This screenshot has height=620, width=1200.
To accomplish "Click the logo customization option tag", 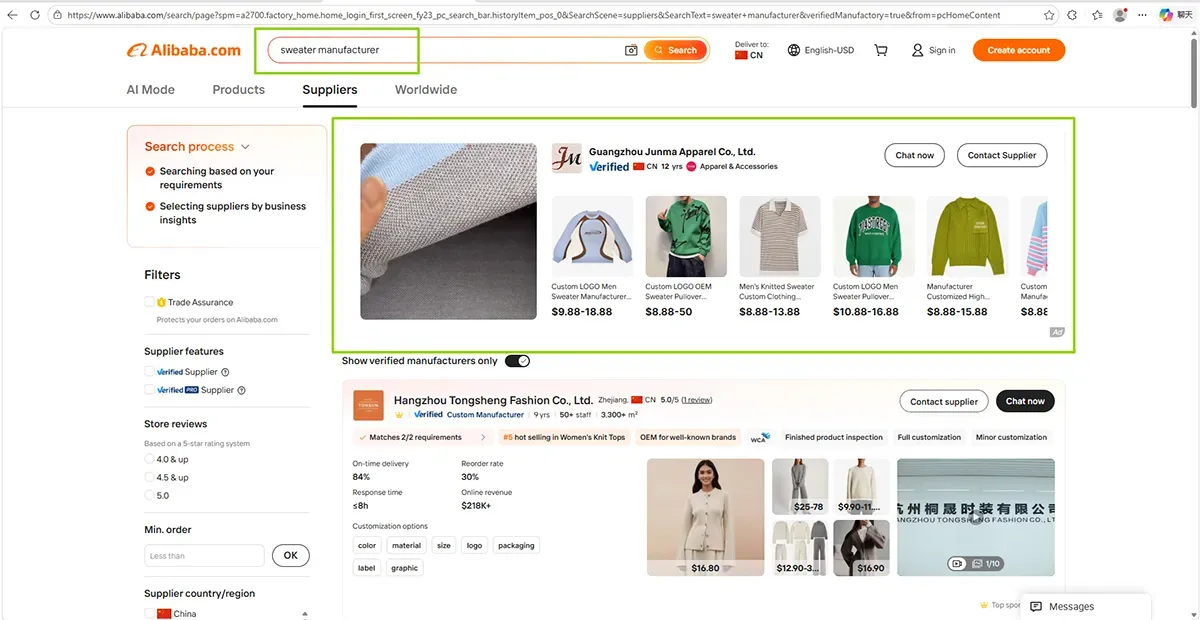I will pos(474,545).
